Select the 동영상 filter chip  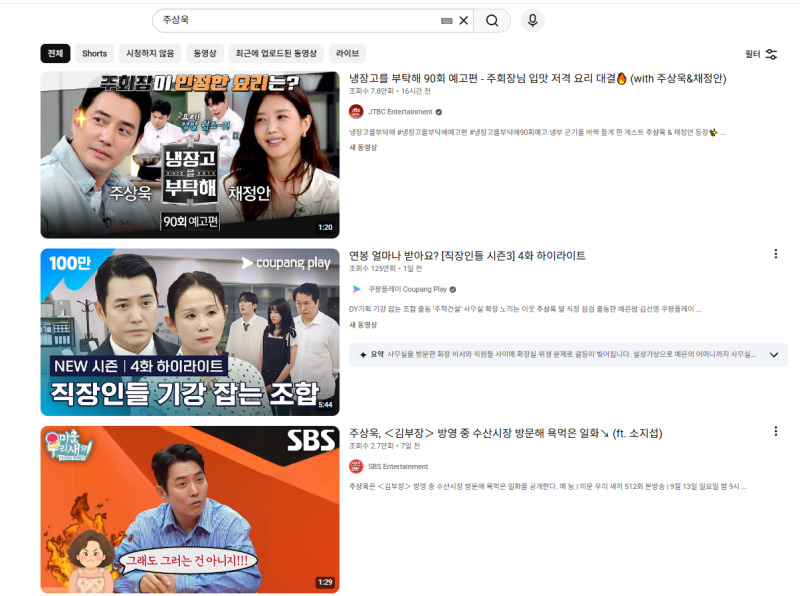205,54
